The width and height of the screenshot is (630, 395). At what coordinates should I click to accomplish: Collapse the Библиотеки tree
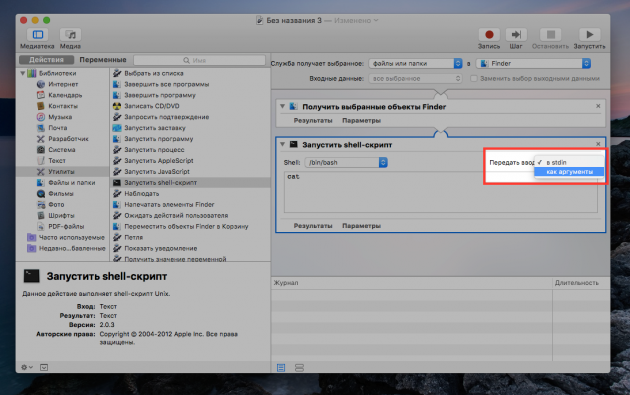23,74
